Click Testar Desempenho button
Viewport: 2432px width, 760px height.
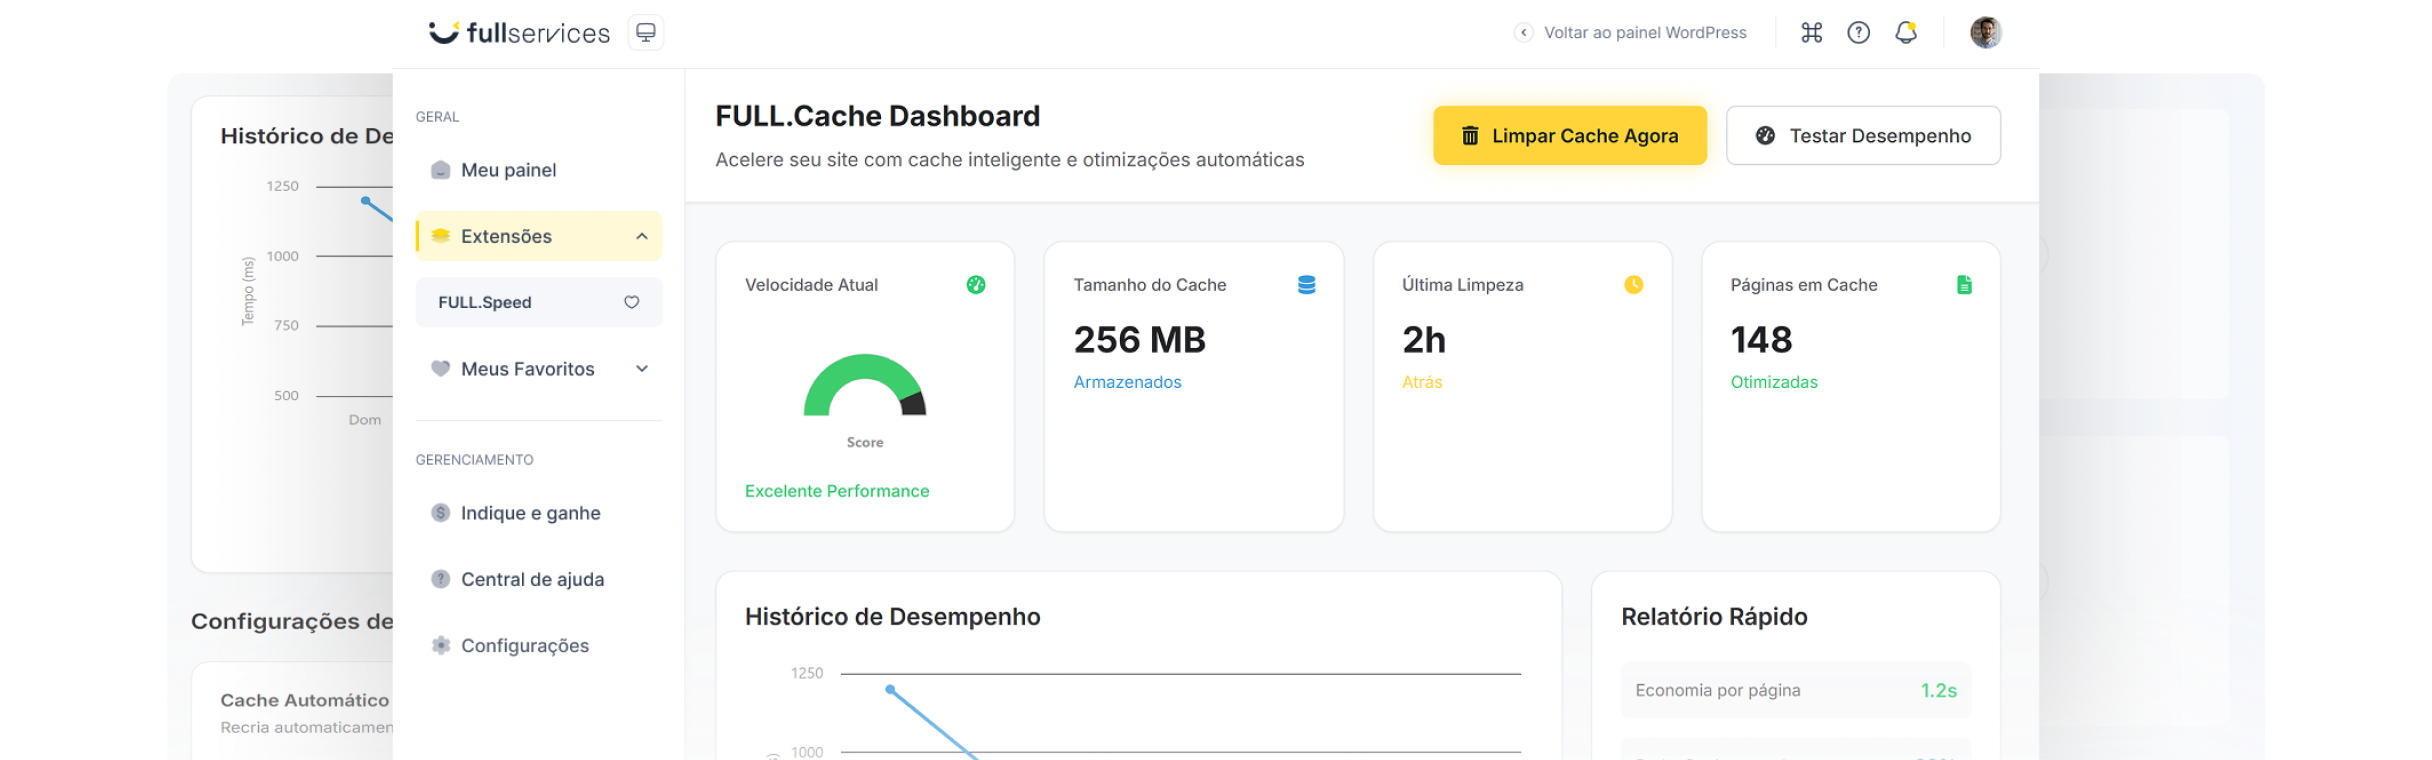pos(1863,136)
